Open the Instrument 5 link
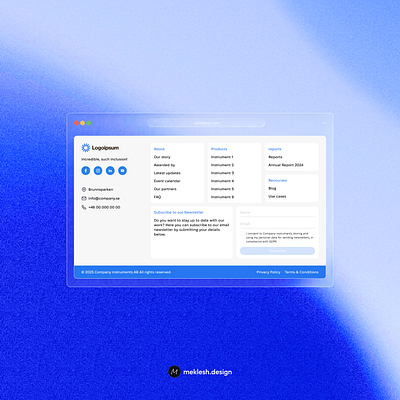The height and width of the screenshot is (400, 400). [x=222, y=189]
